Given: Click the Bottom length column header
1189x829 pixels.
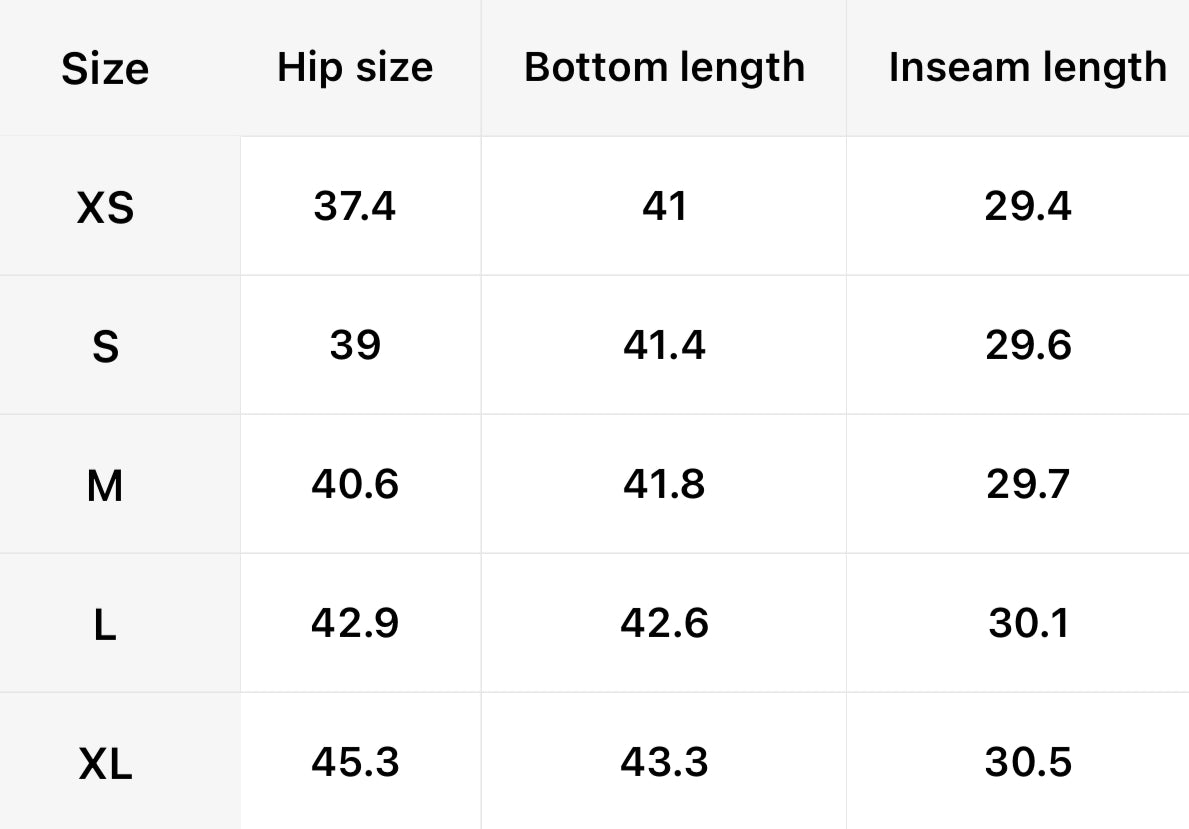Looking at the screenshot, I should point(664,68).
